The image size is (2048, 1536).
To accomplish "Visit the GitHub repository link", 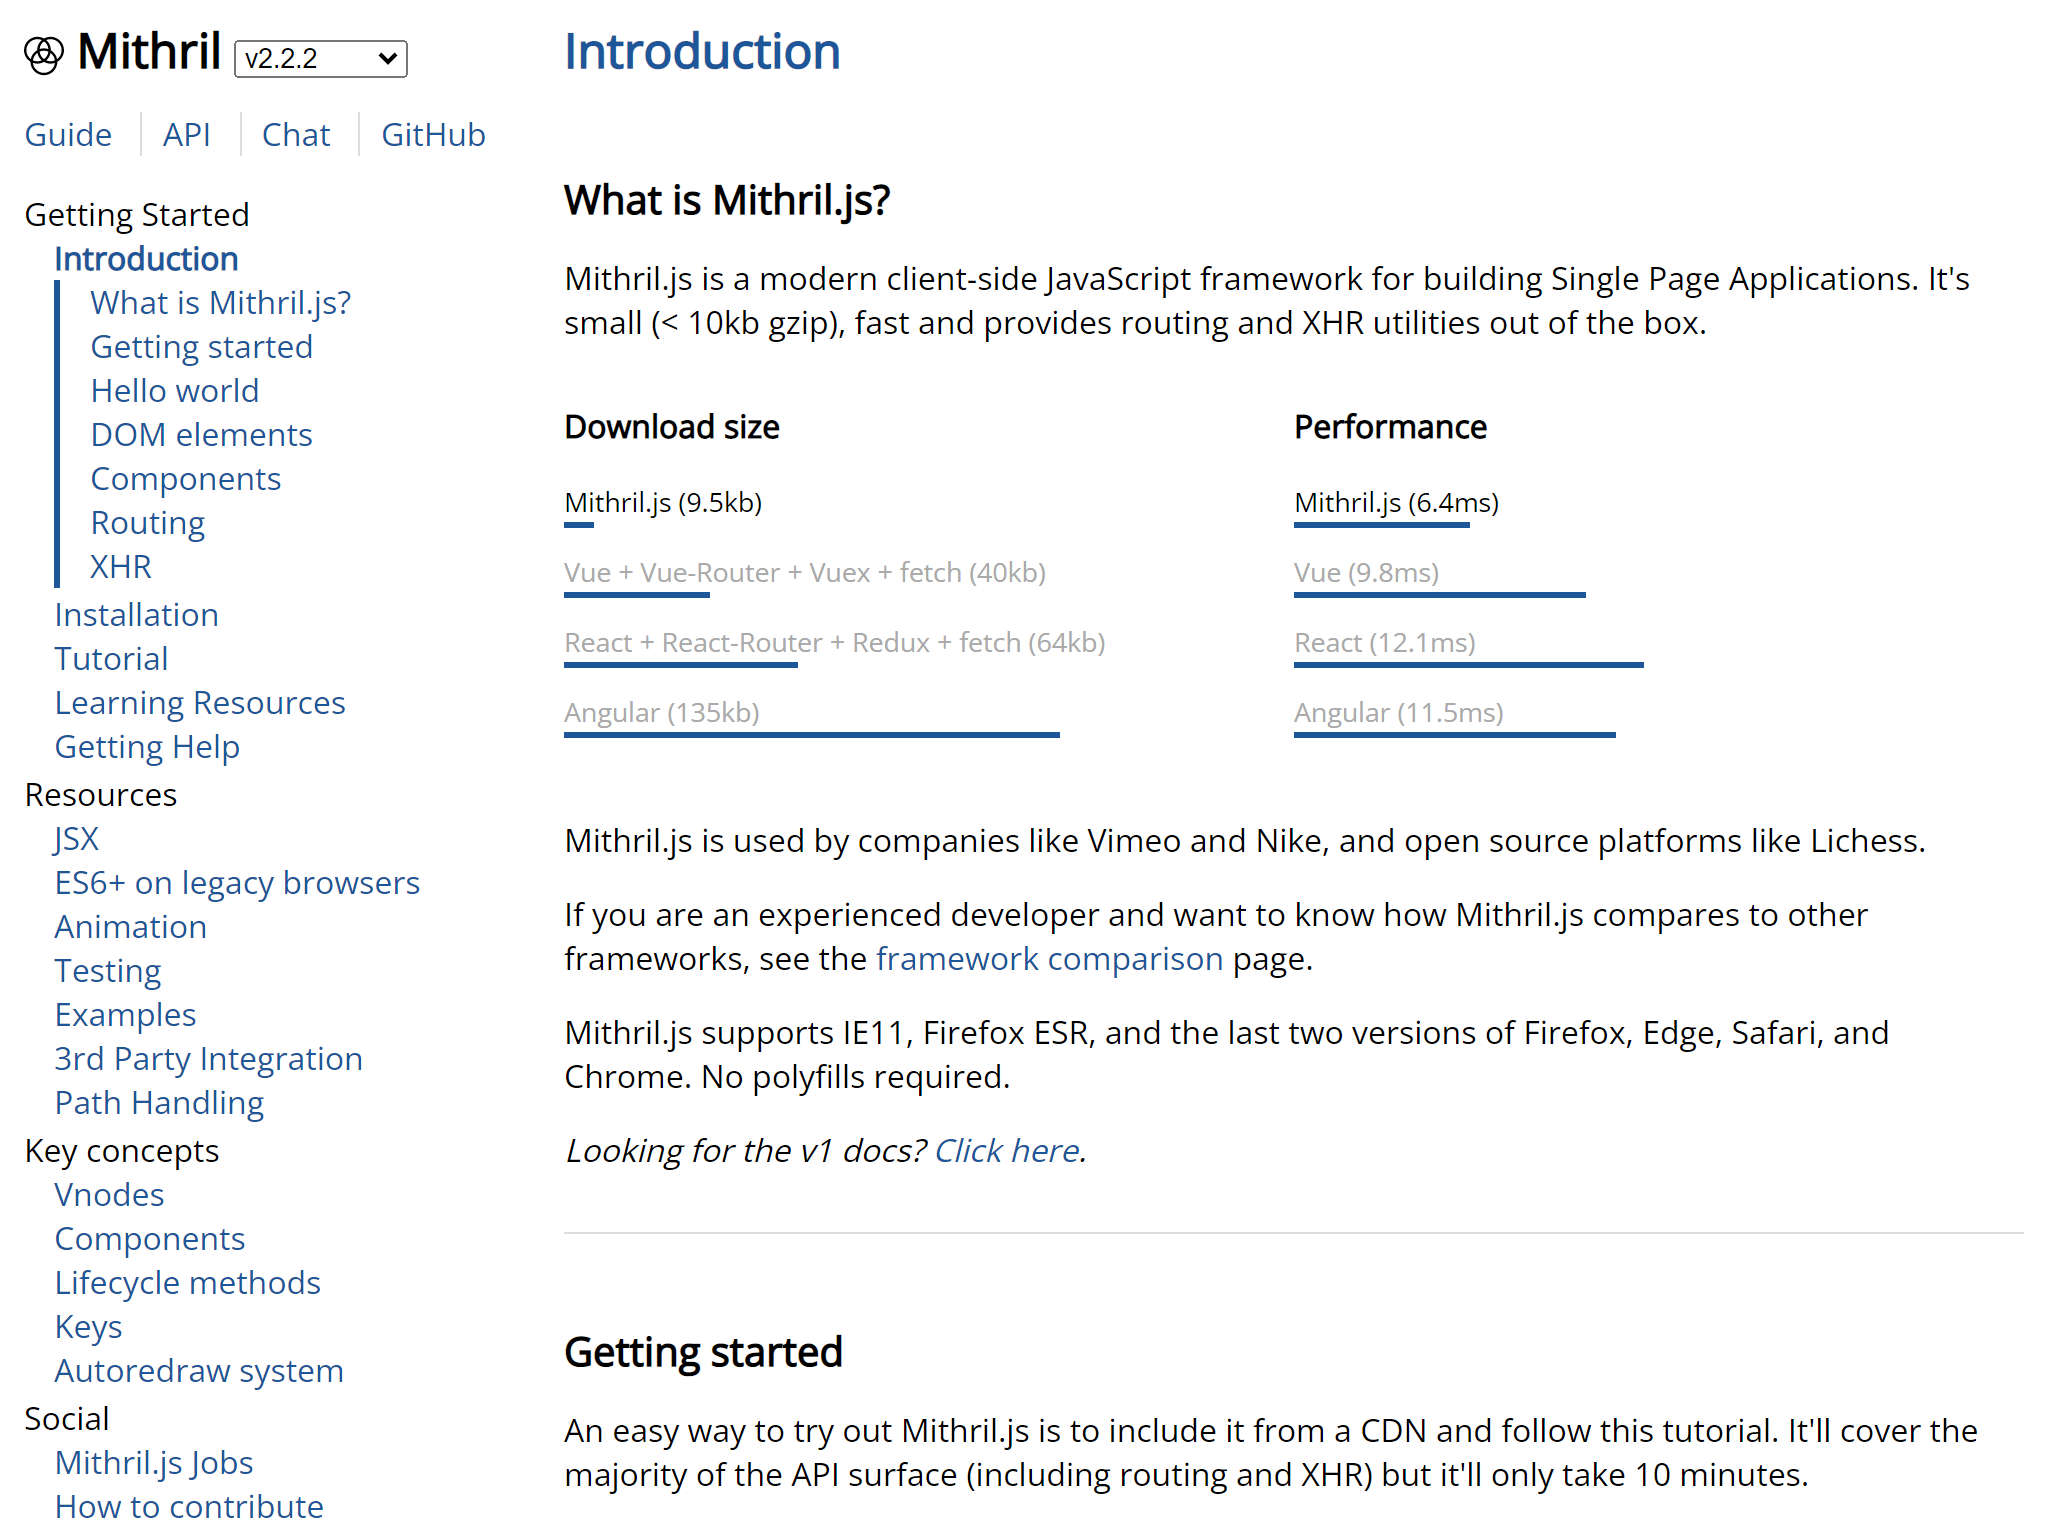I will coord(433,134).
